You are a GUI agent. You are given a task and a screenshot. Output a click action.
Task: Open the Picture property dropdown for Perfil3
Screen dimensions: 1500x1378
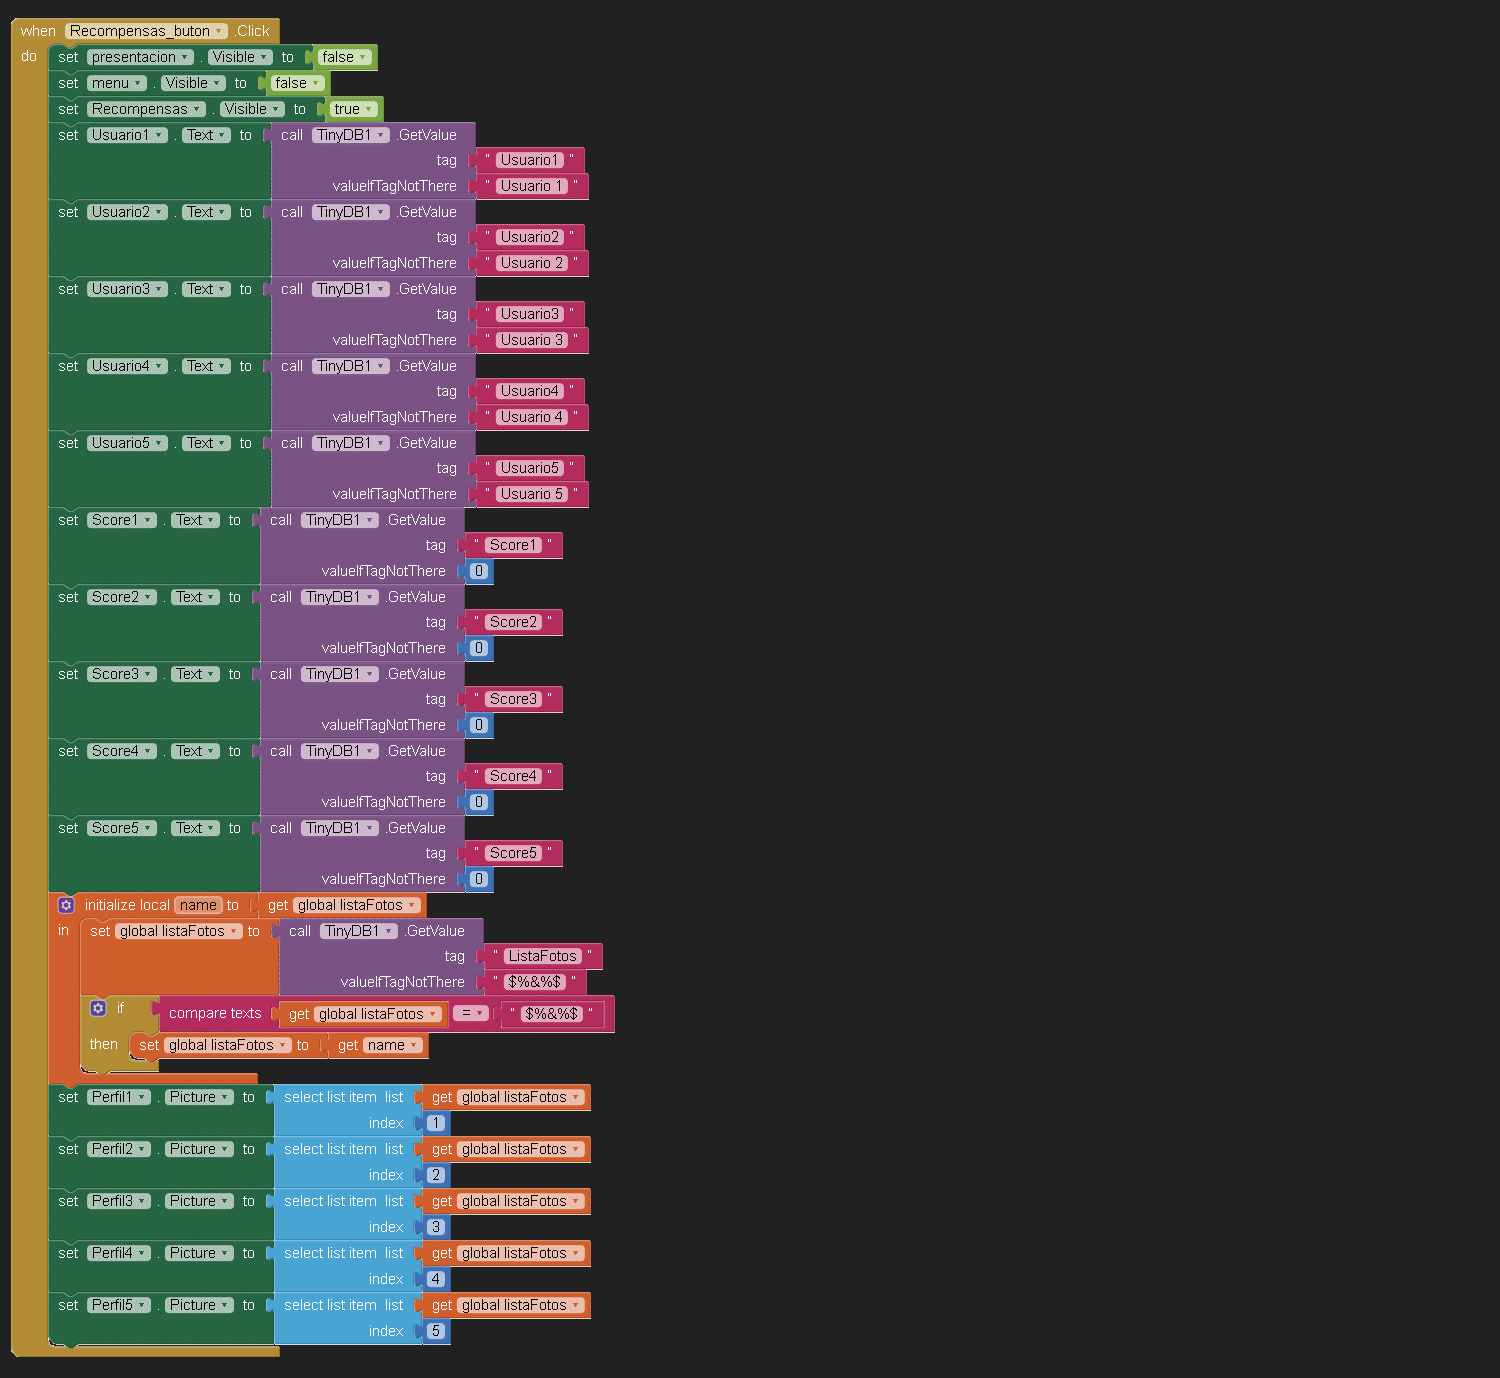click(x=225, y=1201)
